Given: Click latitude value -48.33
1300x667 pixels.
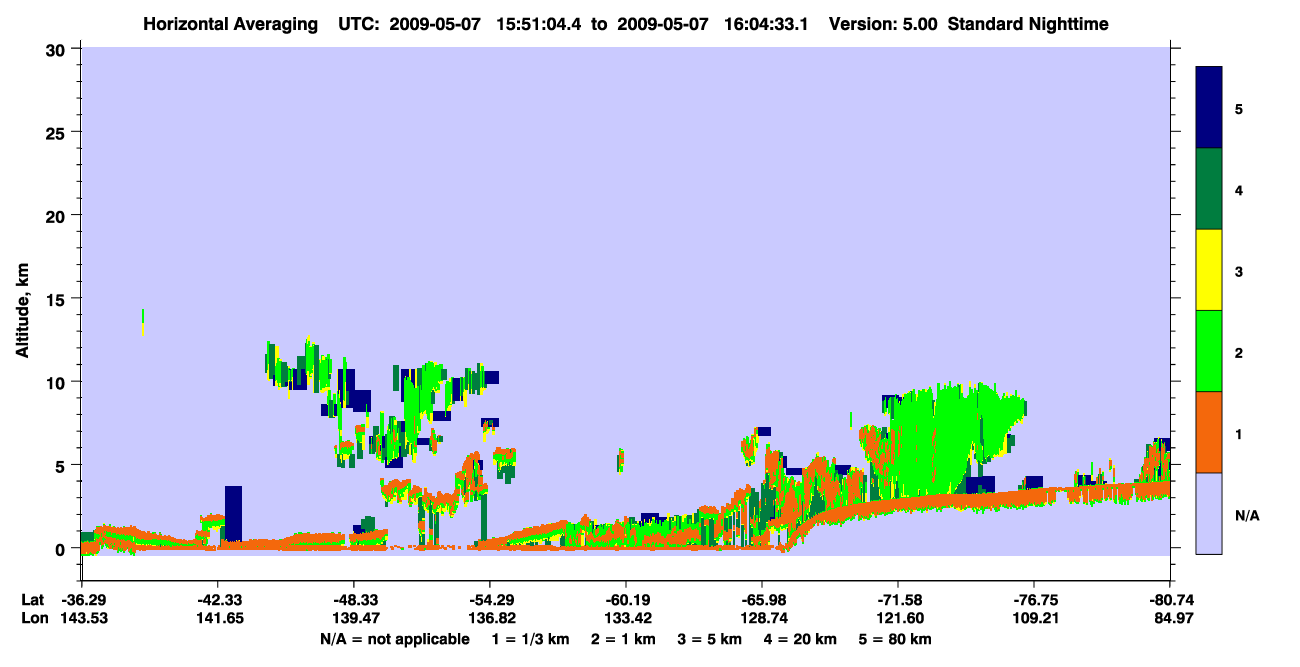Looking at the screenshot, I should click(353, 600).
